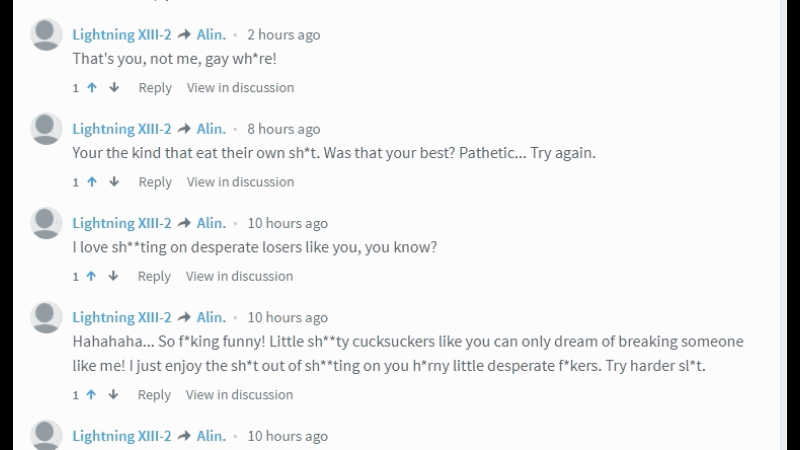The image size is (800, 450).
Task: View the 2 hours ago comment in discussion
Action: [240, 88]
